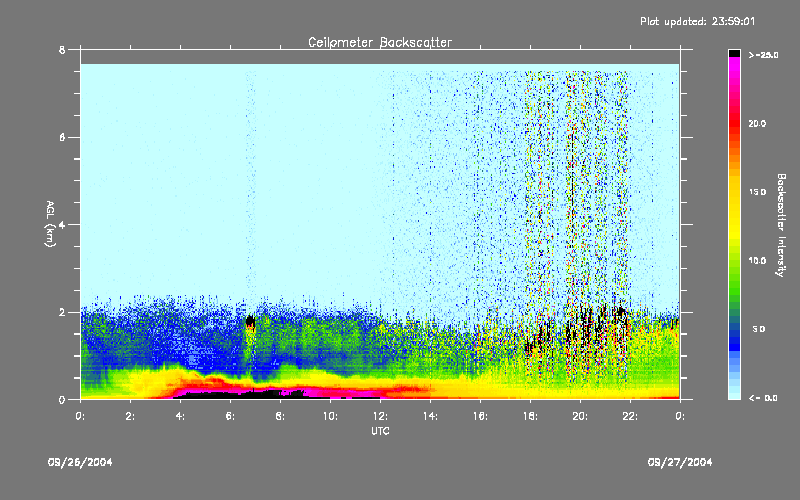Click the "8" tick on the altitude axis
The height and width of the screenshot is (500, 800).
pos(62,50)
